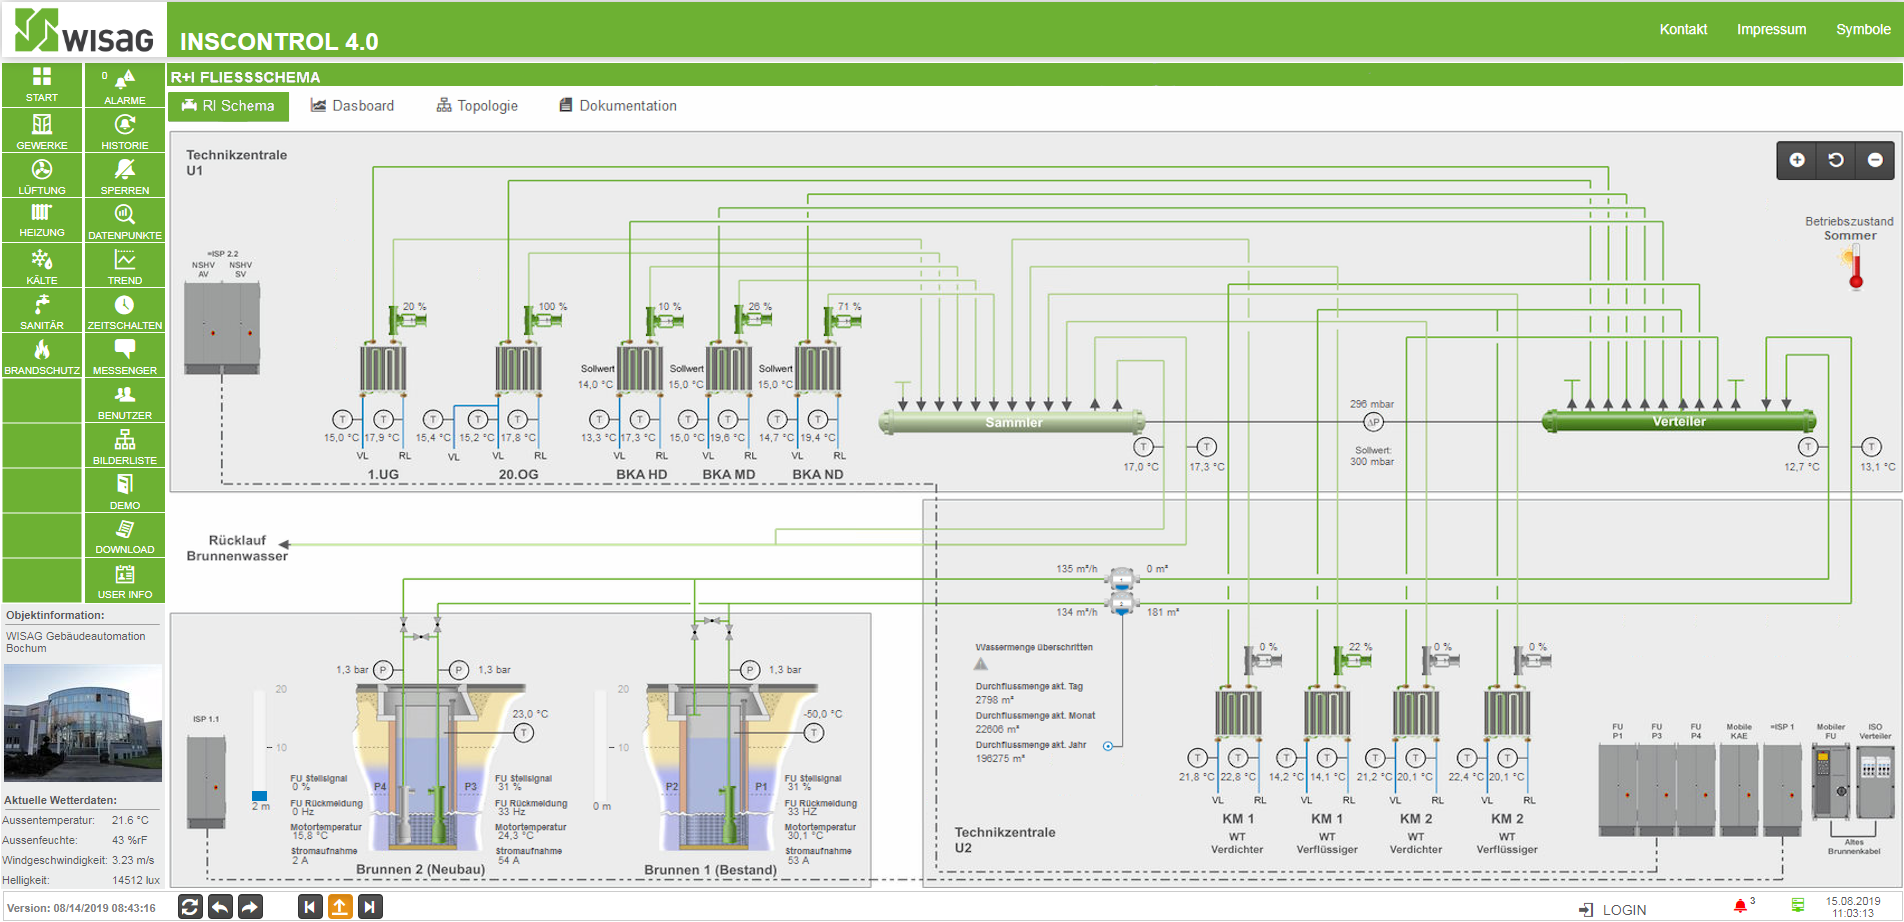The height and width of the screenshot is (922, 1904).
Task: Open the HEIZUNG section
Action: click(42, 220)
